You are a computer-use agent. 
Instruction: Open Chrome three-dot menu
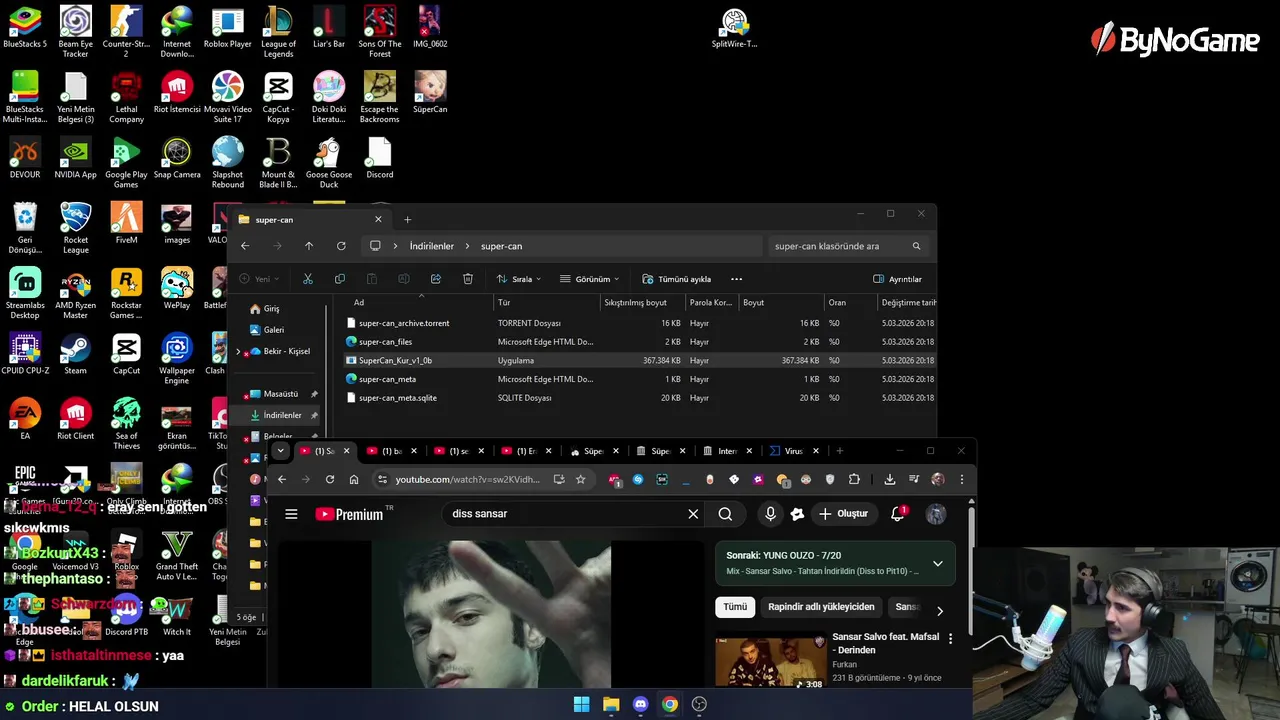[962, 480]
